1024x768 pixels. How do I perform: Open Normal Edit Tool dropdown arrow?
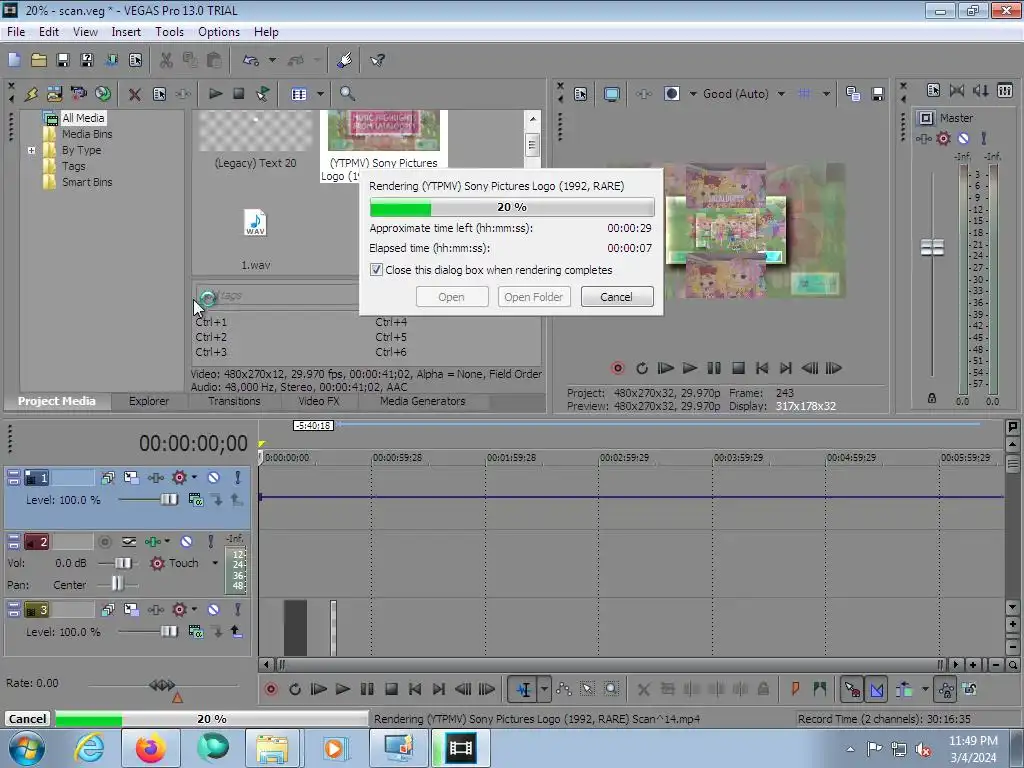click(x=544, y=689)
